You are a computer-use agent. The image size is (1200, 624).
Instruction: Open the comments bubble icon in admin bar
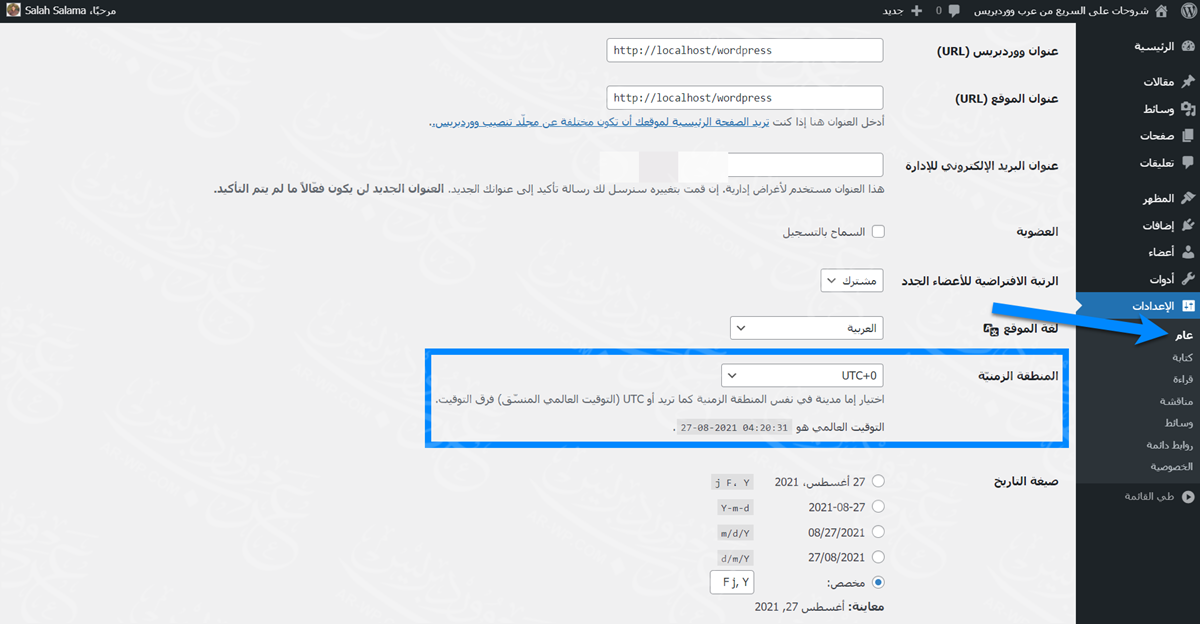953,10
